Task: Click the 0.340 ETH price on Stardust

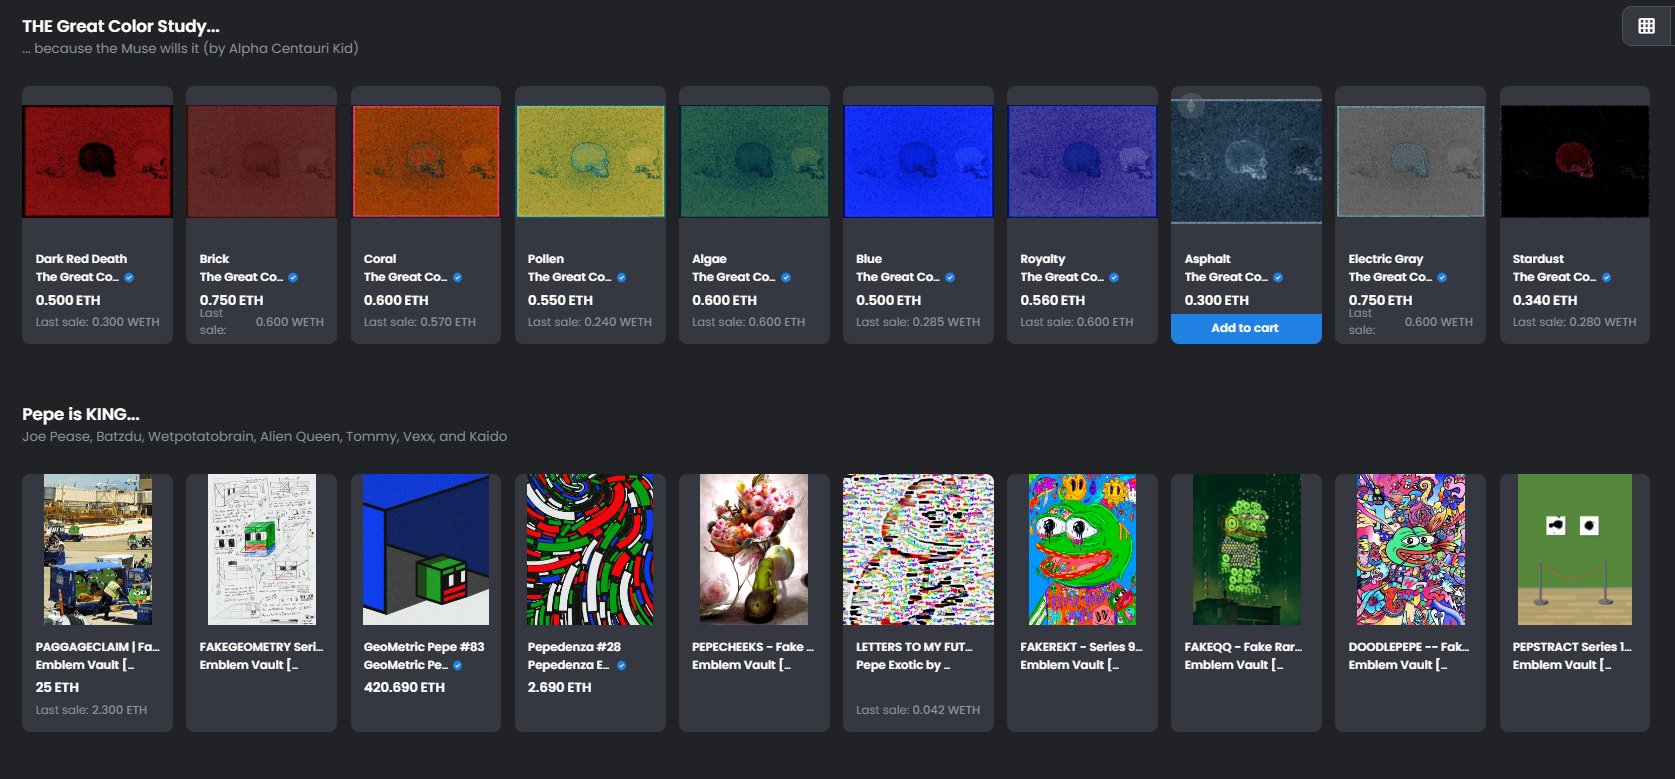Action: coord(1544,300)
